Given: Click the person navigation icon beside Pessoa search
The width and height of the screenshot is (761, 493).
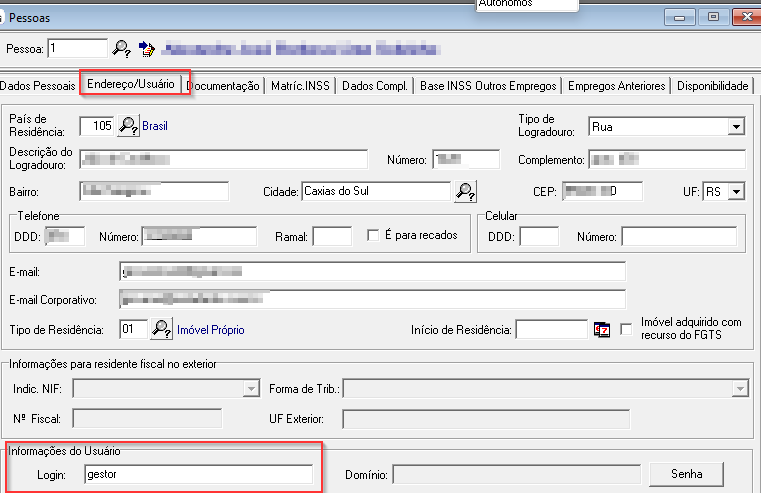Looking at the screenshot, I should tap(147, 48).
